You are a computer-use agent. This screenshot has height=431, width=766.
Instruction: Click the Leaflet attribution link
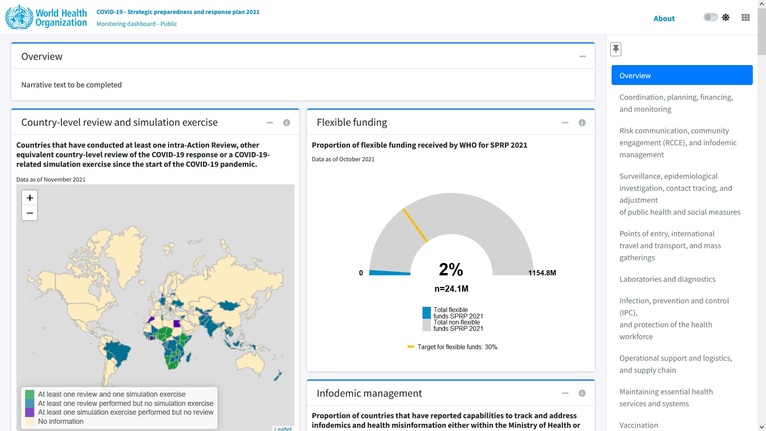(x=283, y=429)
